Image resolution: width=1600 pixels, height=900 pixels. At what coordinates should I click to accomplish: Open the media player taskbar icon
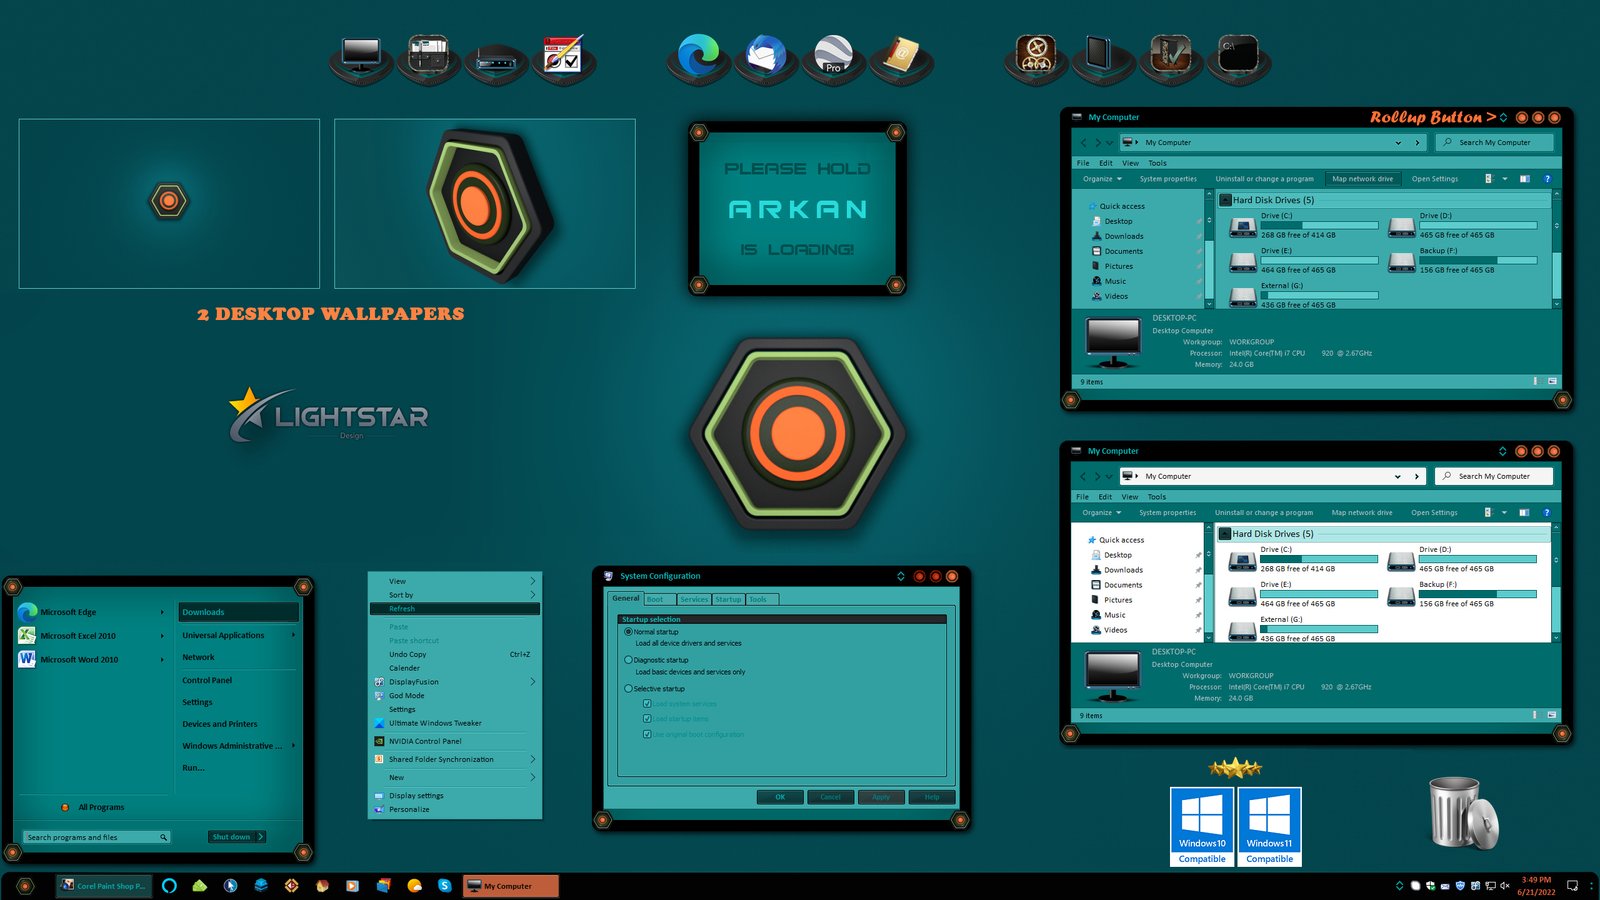pos(352,886)
